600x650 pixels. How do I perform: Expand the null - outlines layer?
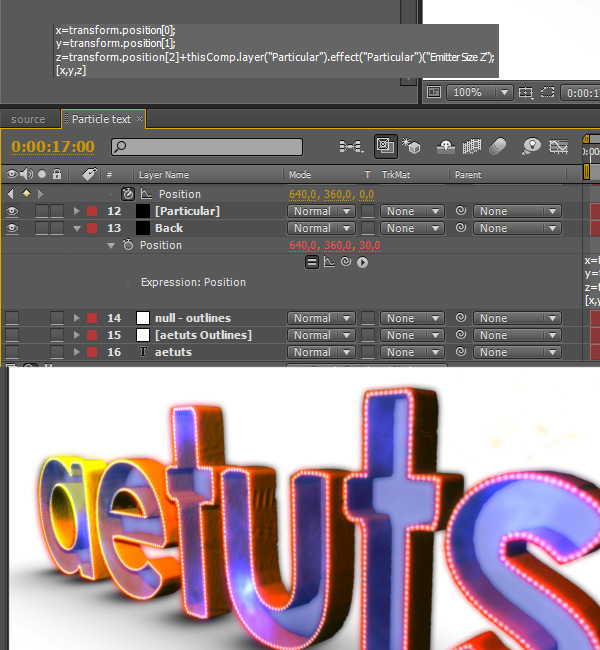(x=76, y=318)
